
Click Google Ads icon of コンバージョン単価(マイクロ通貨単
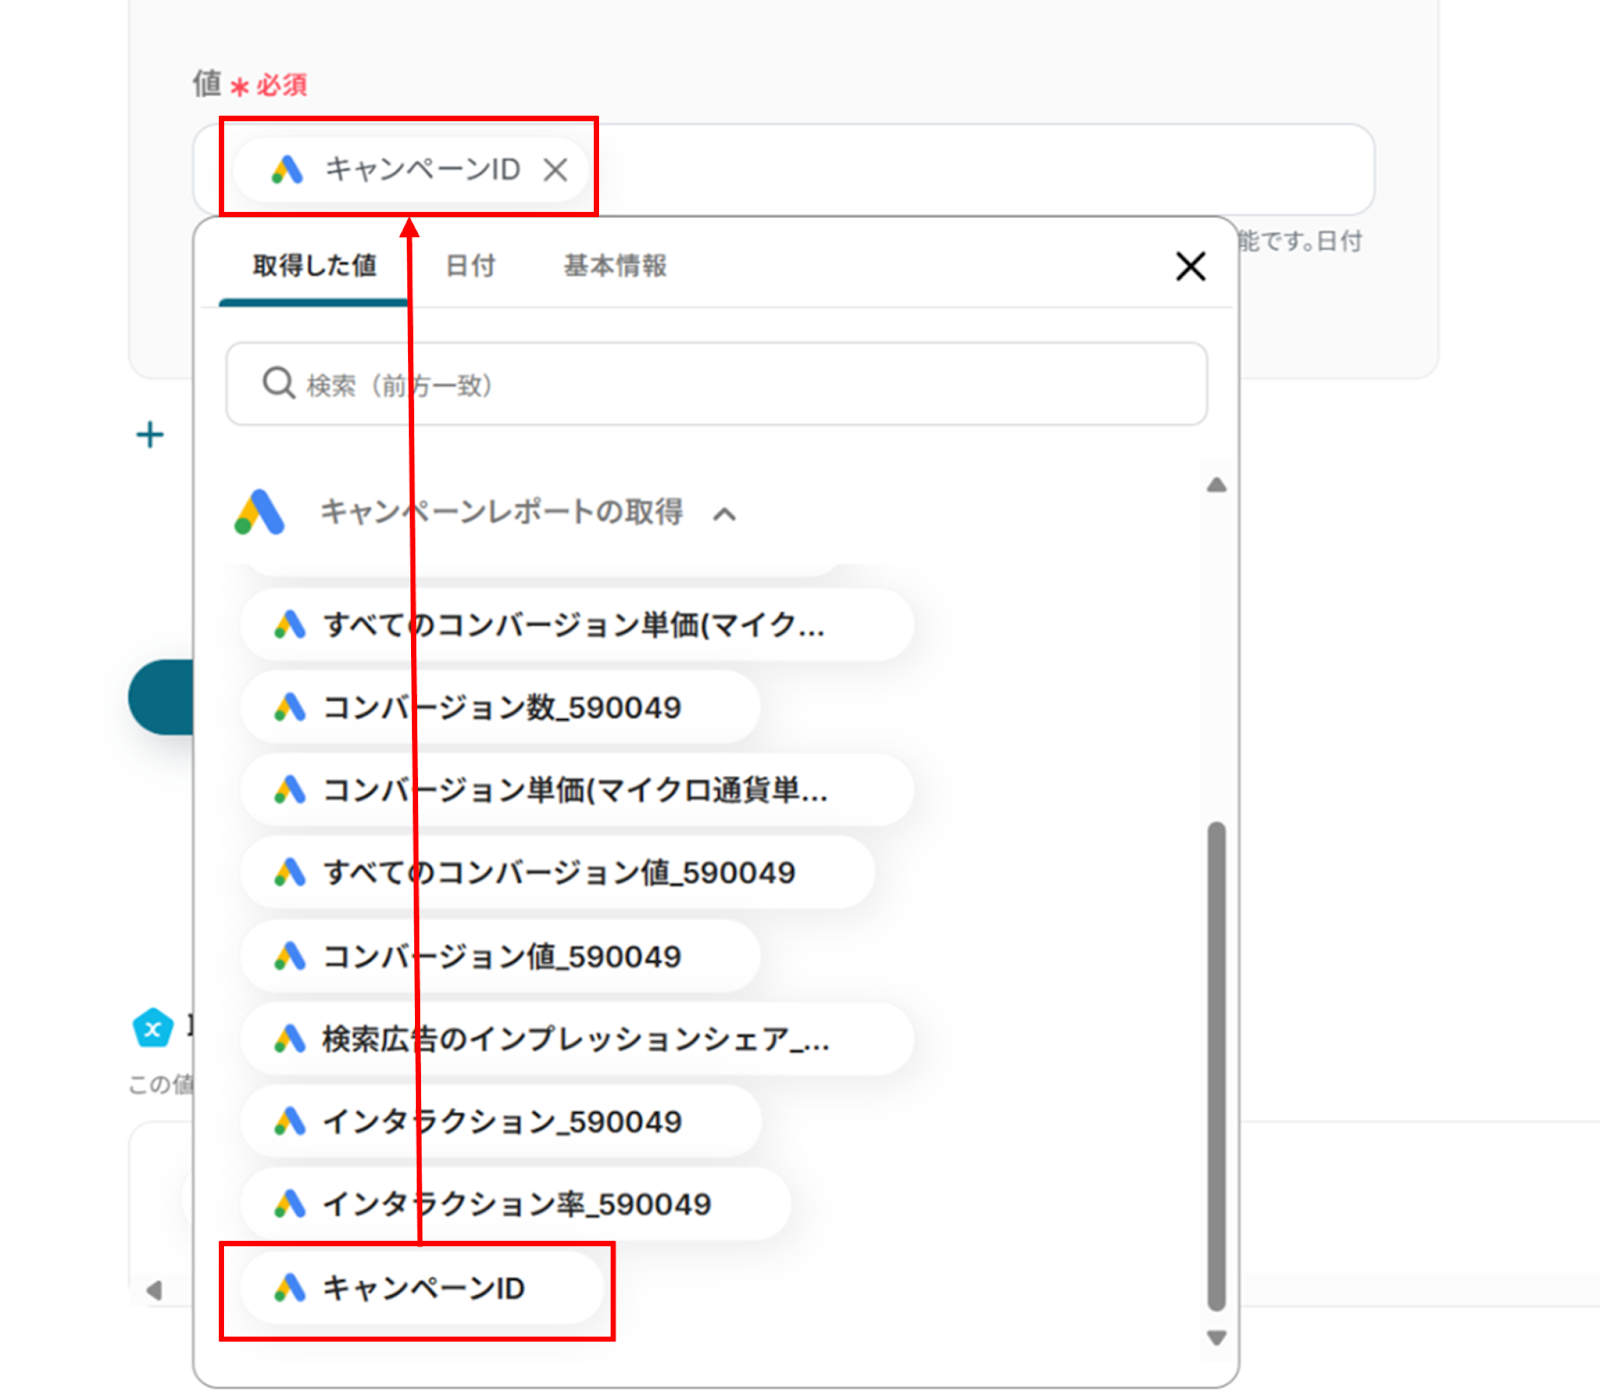coord(290,790)
